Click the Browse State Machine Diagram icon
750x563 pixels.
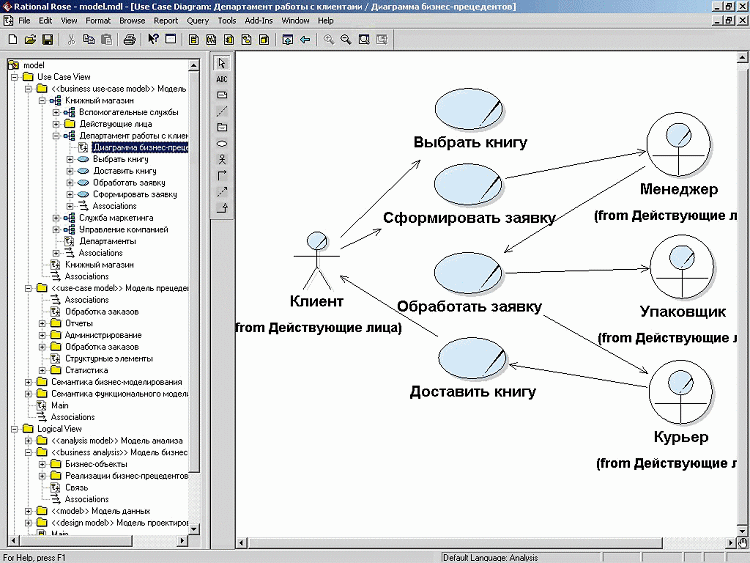click(246, 40)
